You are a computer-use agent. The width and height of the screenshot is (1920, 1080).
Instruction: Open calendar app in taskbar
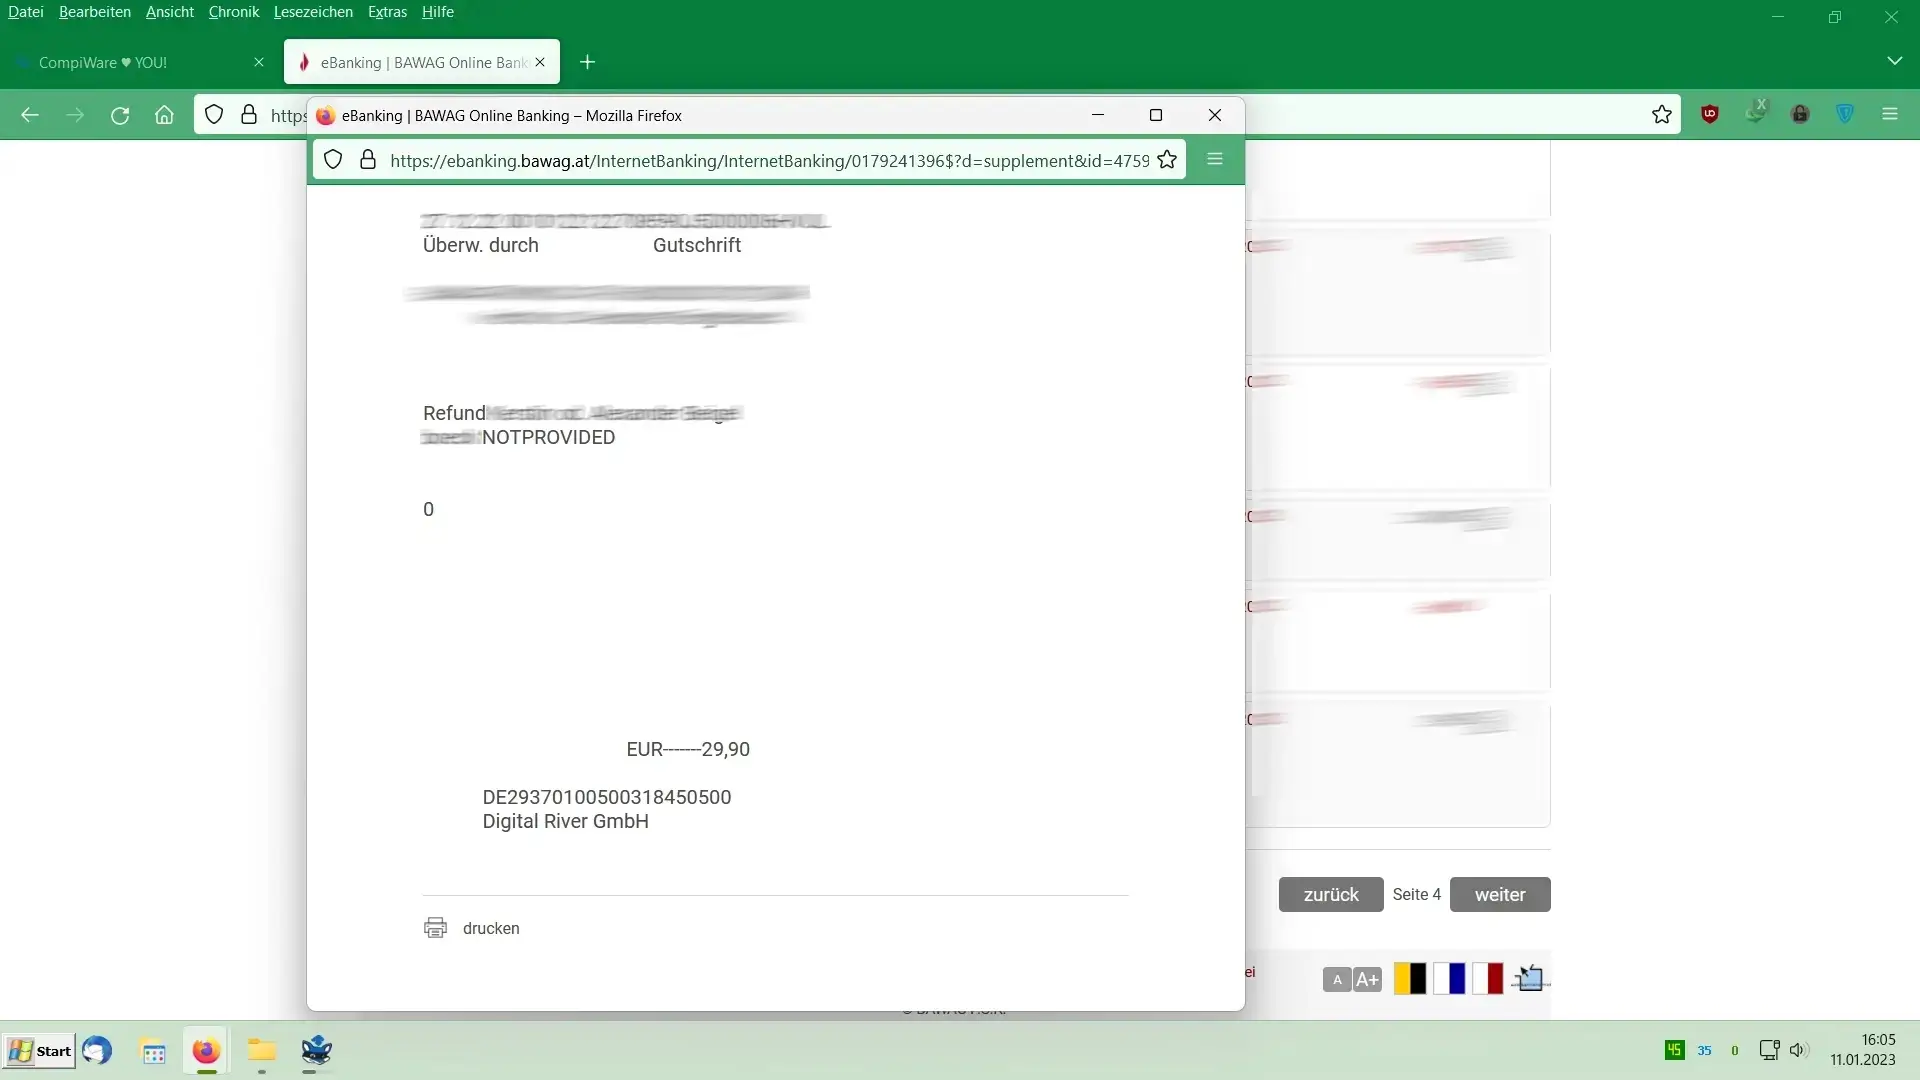pyautogui.click(x=153, y=1052)
